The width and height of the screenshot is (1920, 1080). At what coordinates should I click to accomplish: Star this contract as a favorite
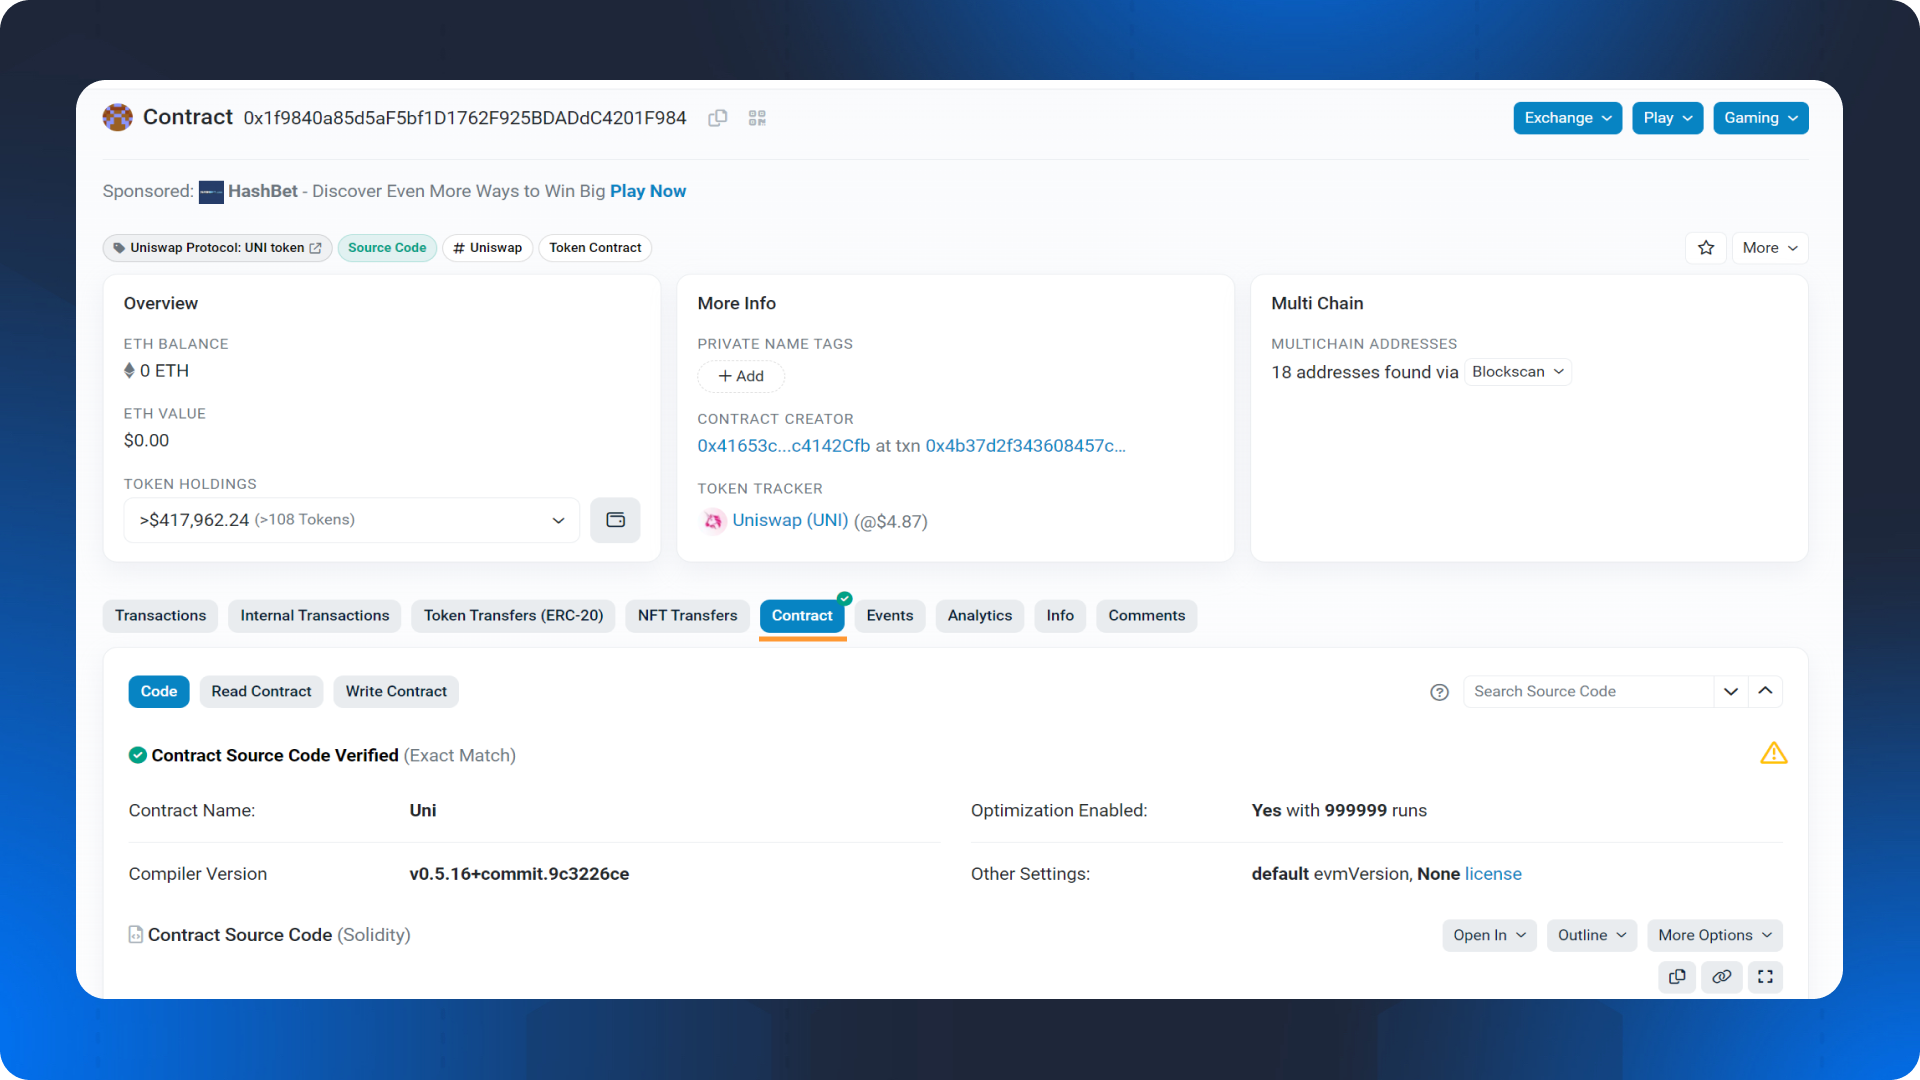tap(1706, 248)
